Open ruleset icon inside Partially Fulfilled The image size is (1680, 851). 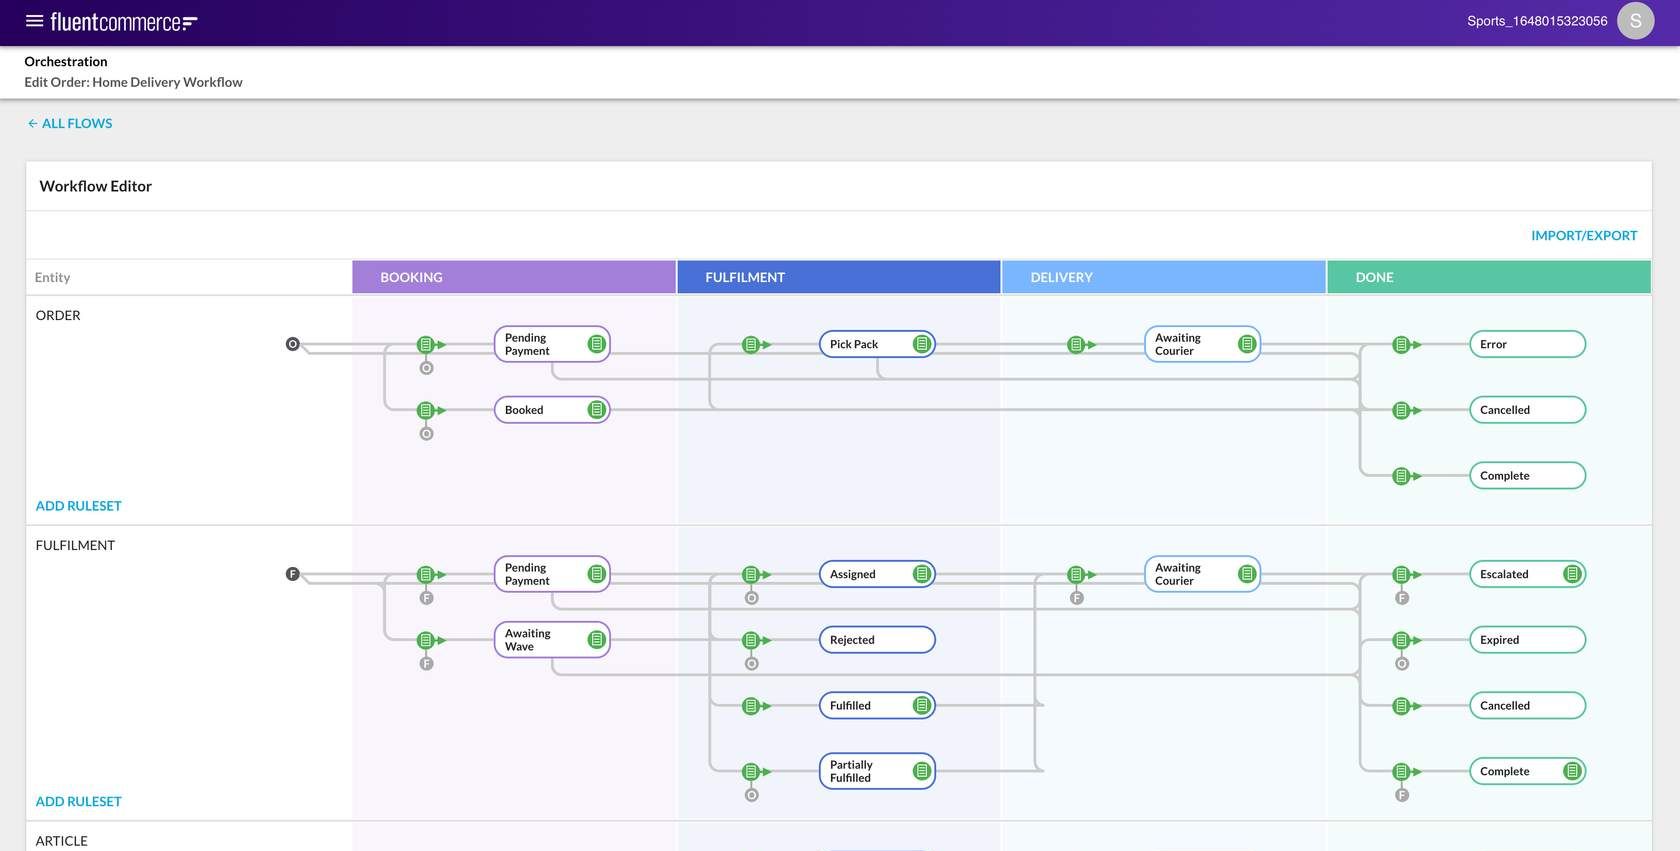click(x=922, y=771)
